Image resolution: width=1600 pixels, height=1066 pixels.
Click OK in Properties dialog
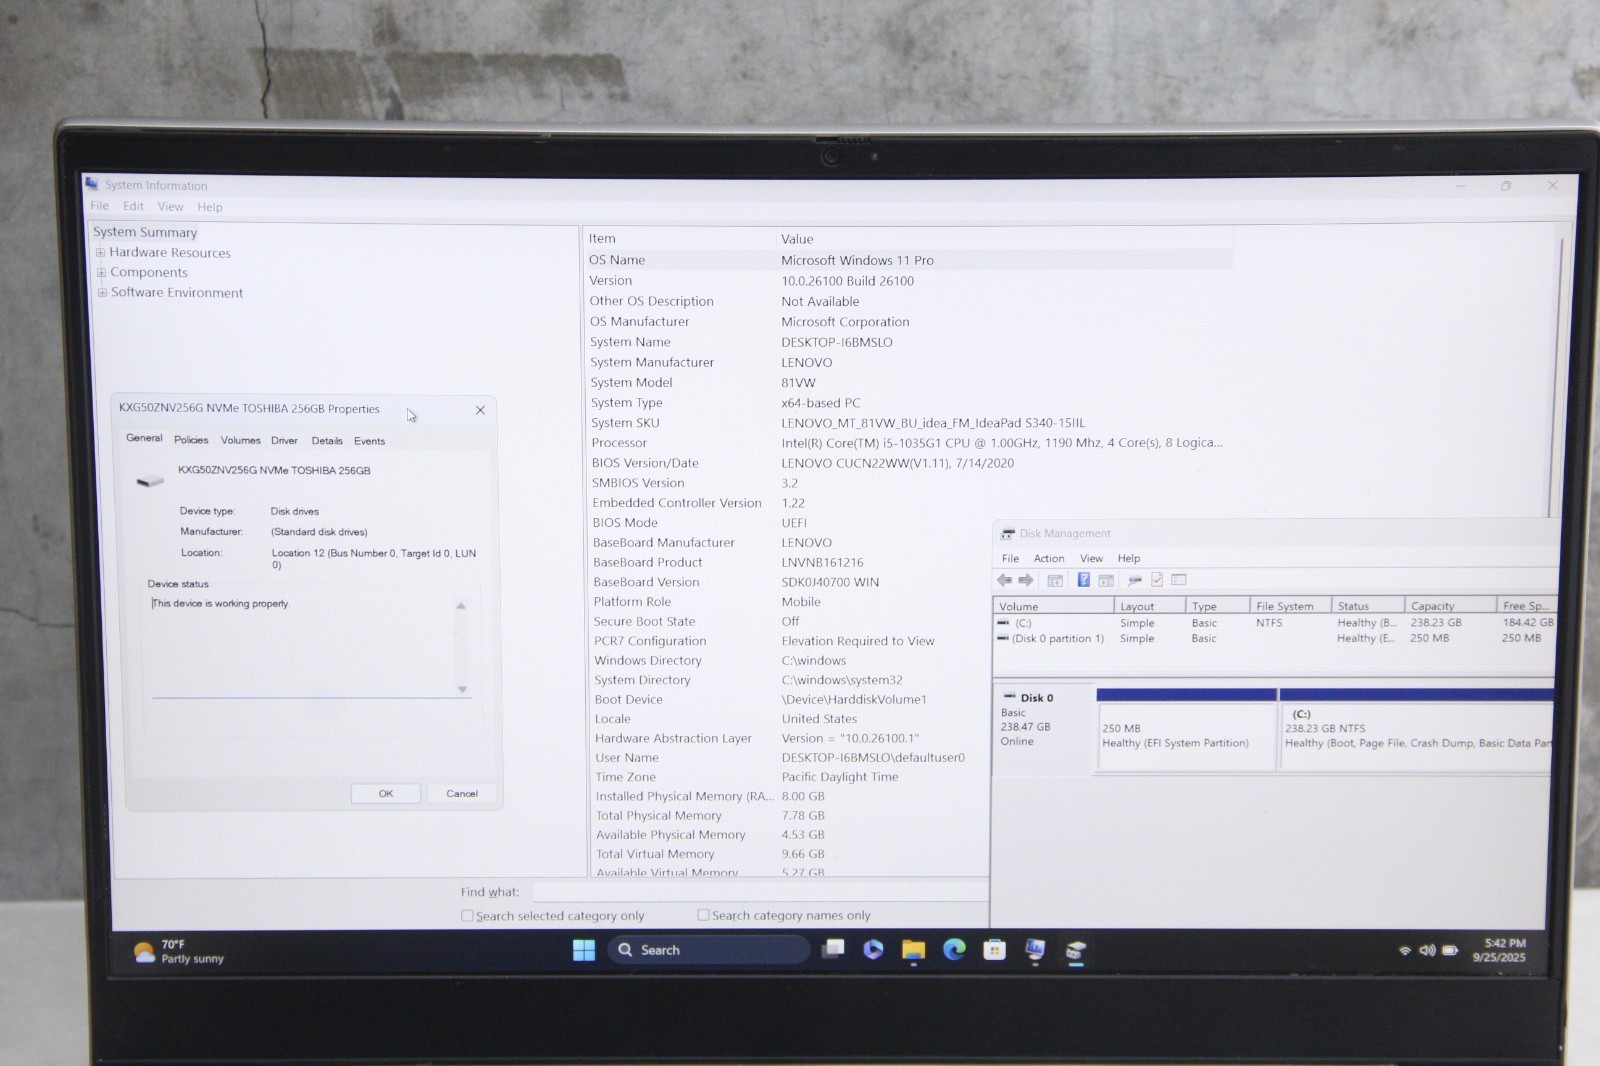(x=386, y=793)
